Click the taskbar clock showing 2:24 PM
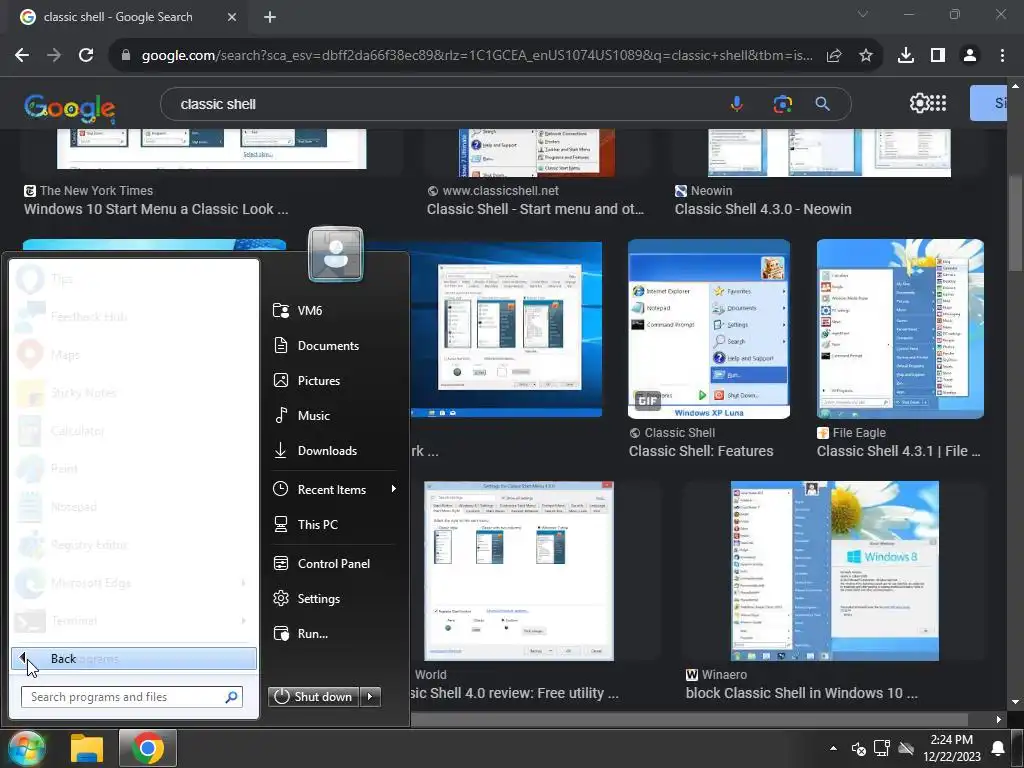The height and width of the screenshot is (768, 1024). coord(952,748)
